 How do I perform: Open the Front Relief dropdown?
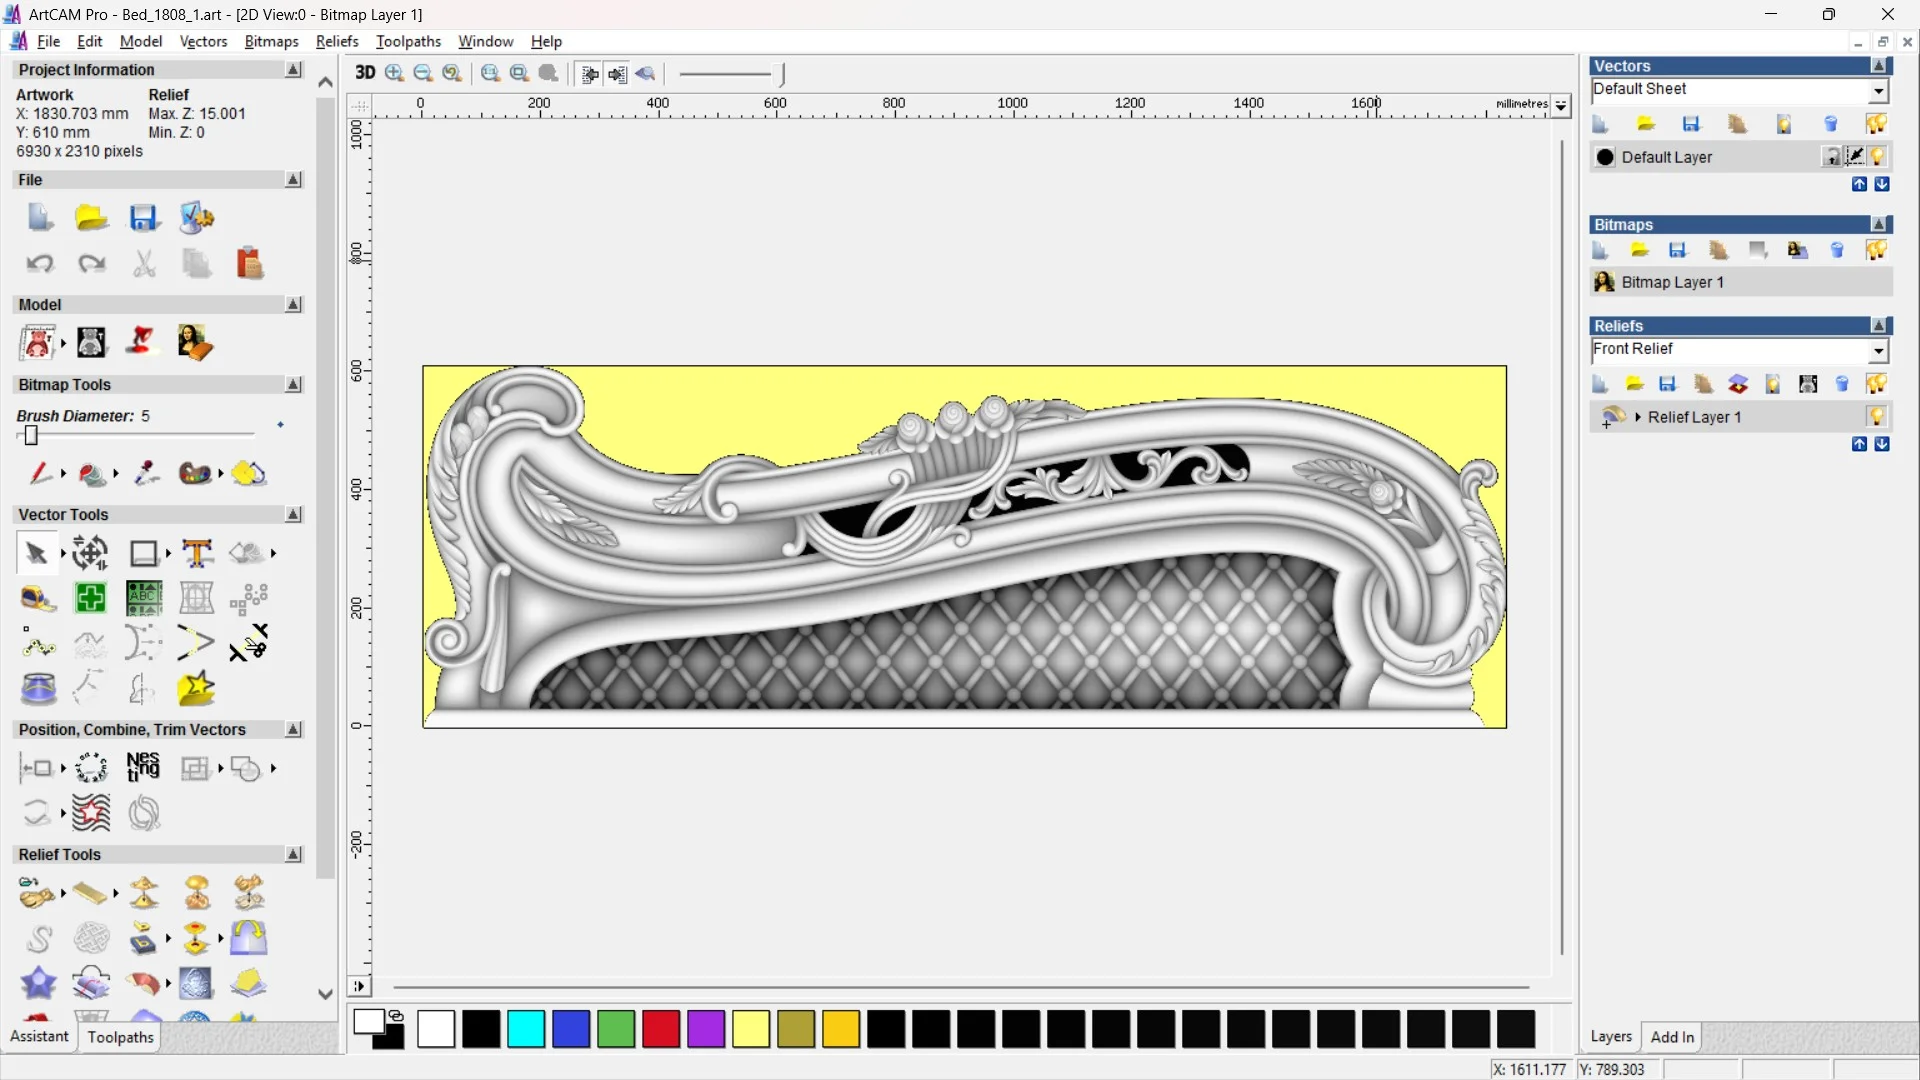(1879, 350)
